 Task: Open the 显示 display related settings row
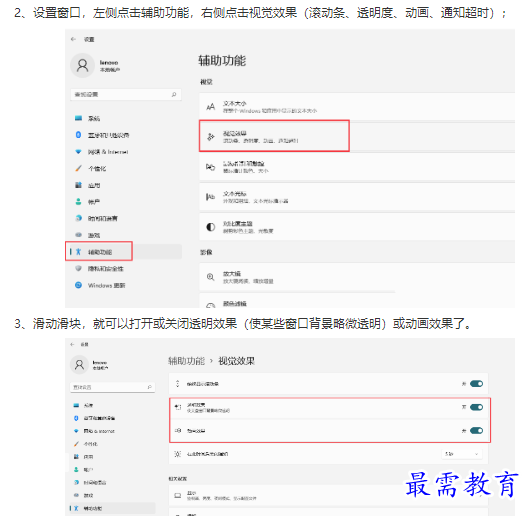click(328, 495)
